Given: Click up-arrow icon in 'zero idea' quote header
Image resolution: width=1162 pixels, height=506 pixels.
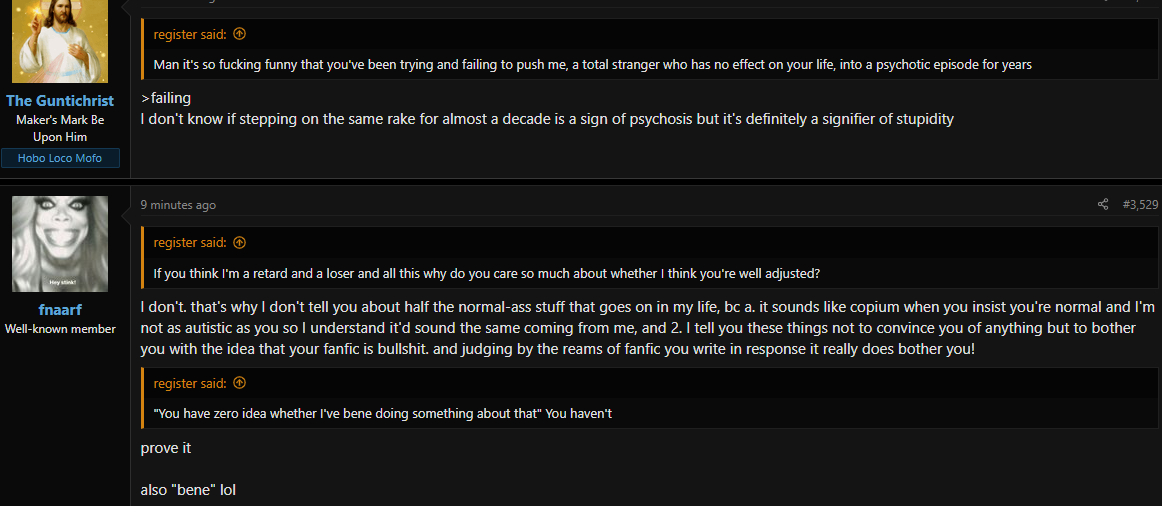Looking at the screenshot, I should point(239,383).
